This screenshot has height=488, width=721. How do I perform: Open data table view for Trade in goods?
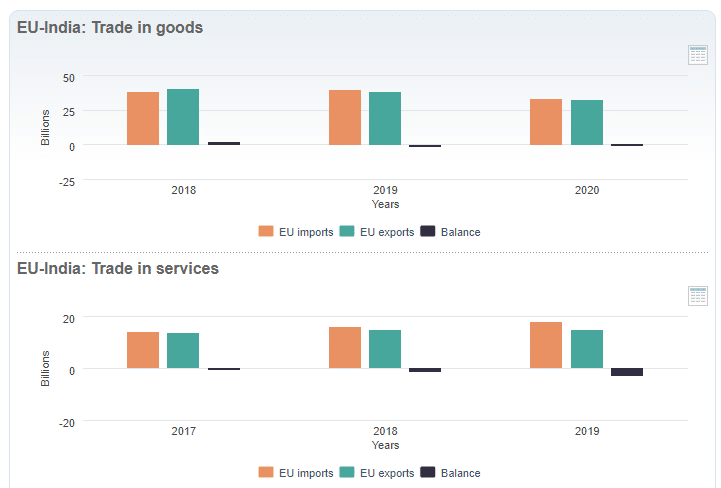click(698, 55)
